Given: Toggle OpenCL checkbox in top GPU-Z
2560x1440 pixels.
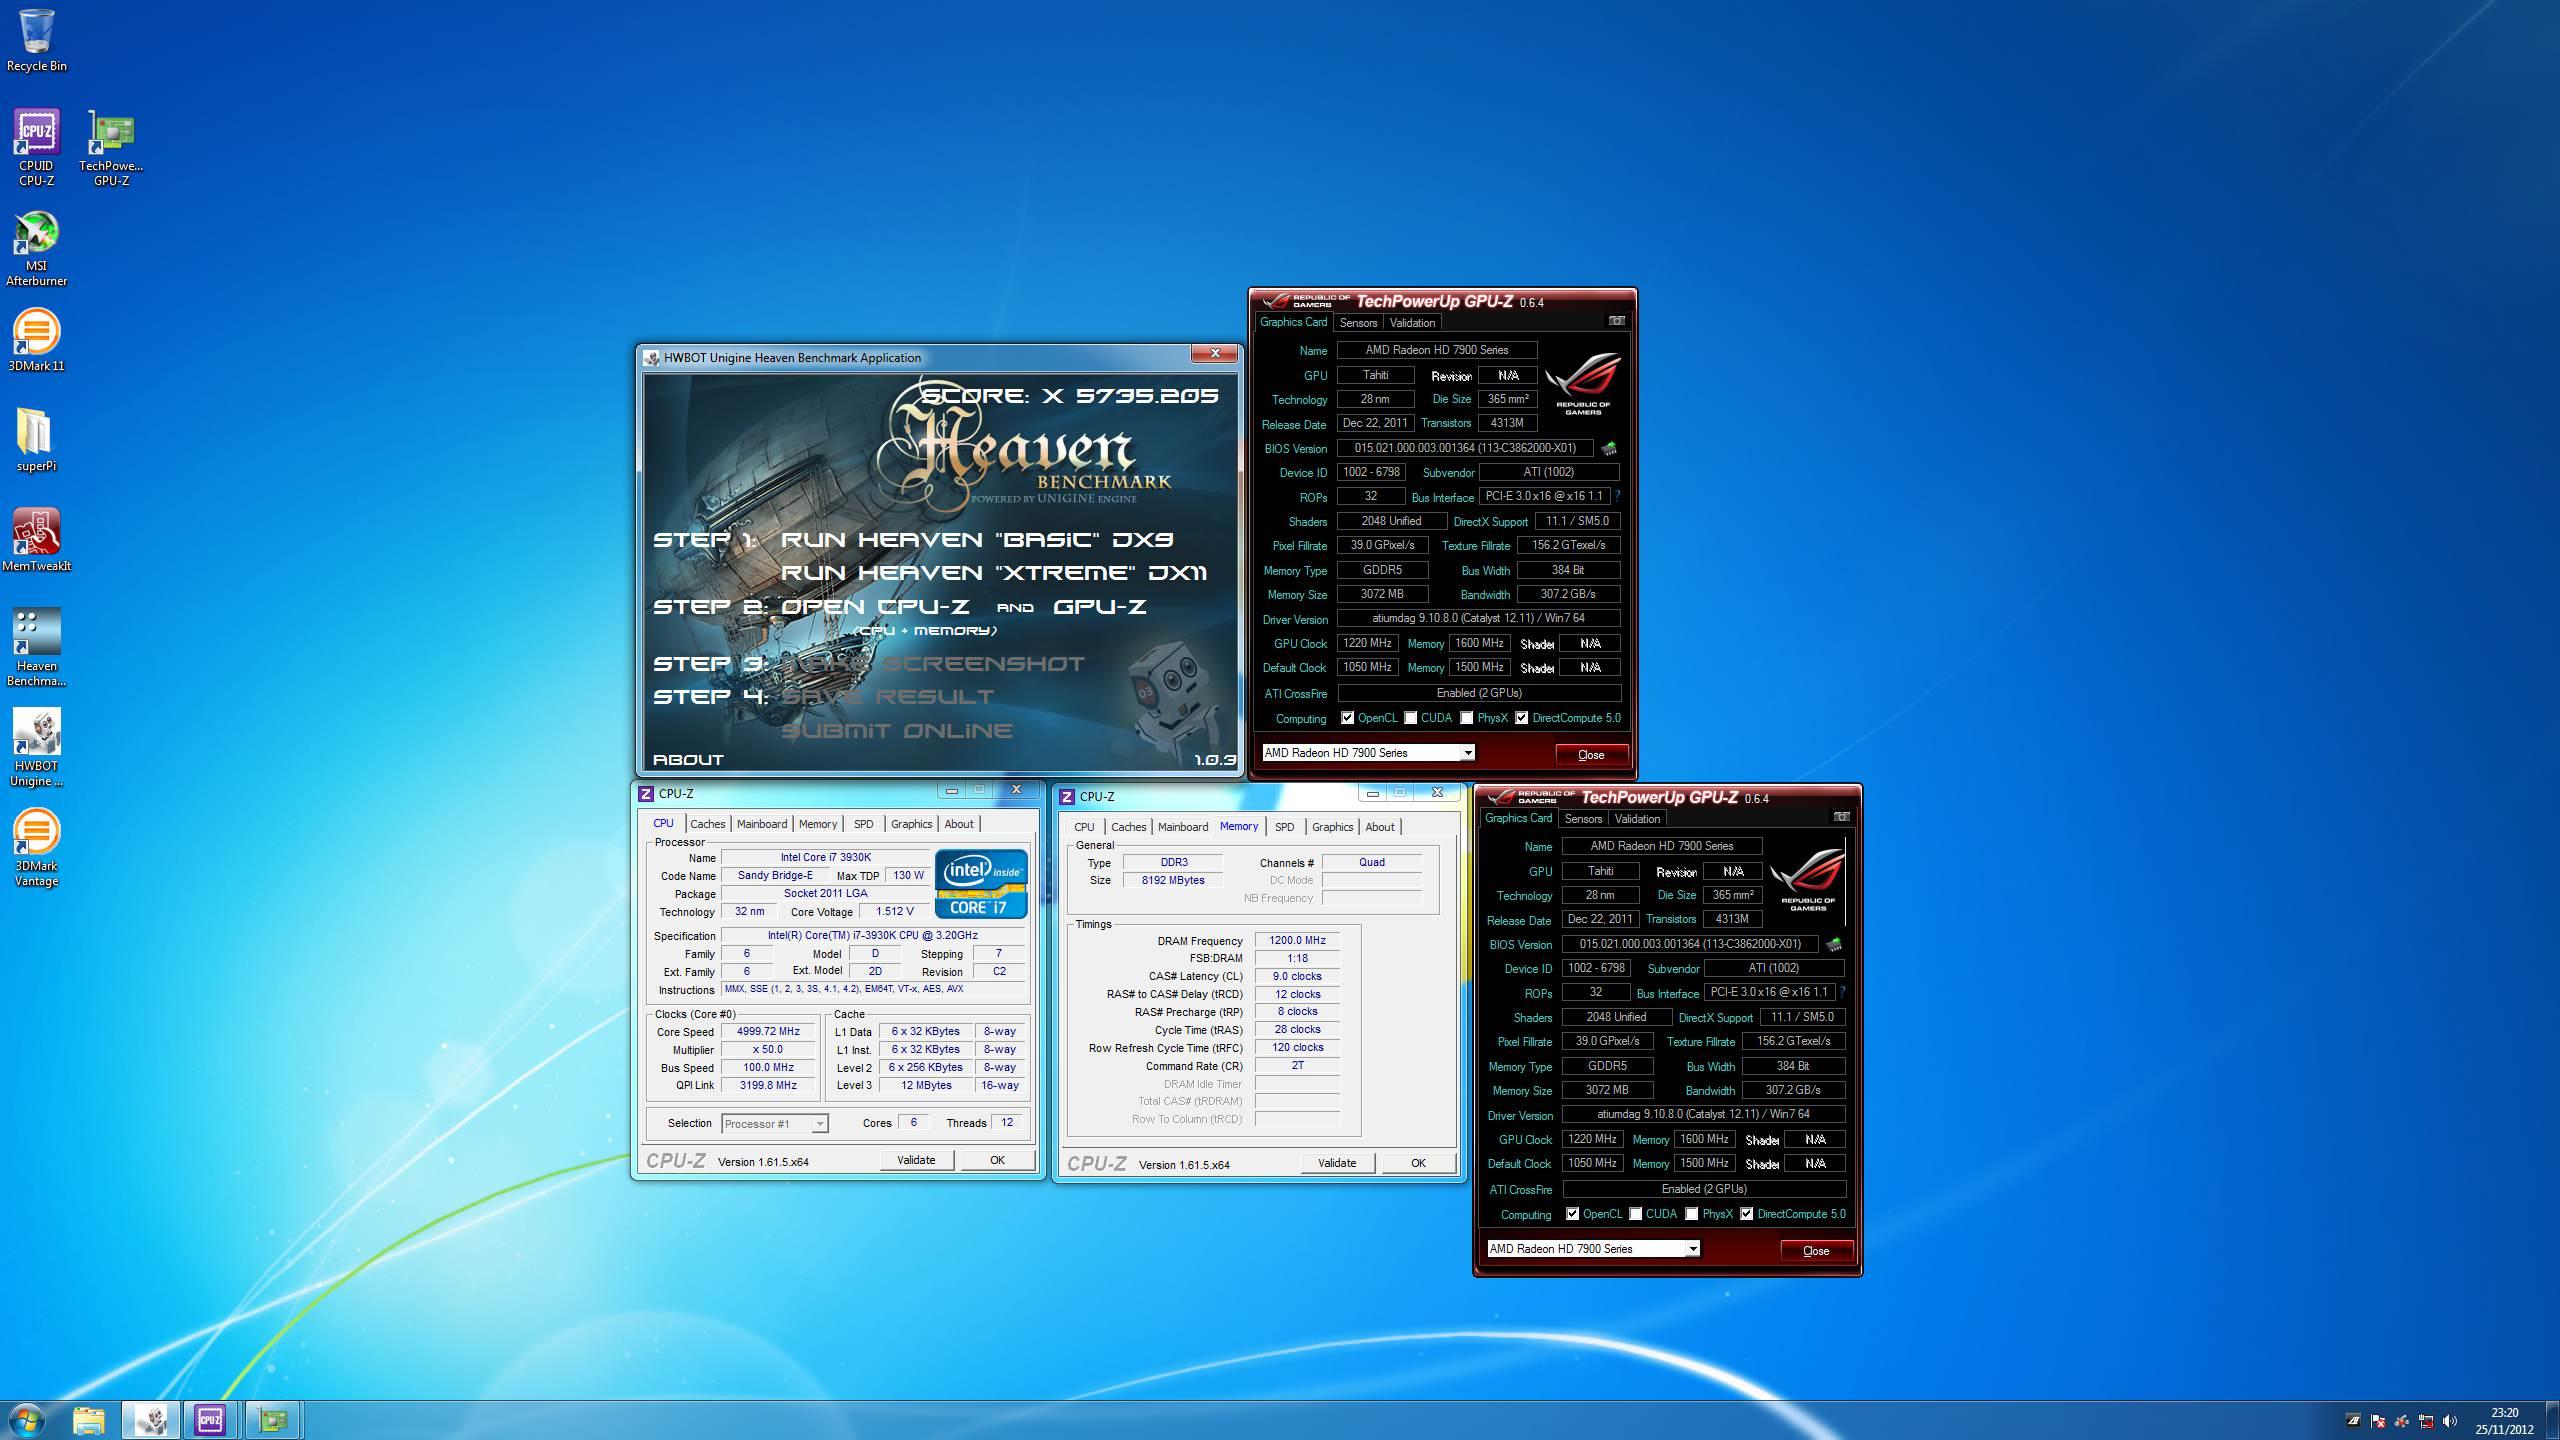Looking at the screenshot, I should point(1347,718).
